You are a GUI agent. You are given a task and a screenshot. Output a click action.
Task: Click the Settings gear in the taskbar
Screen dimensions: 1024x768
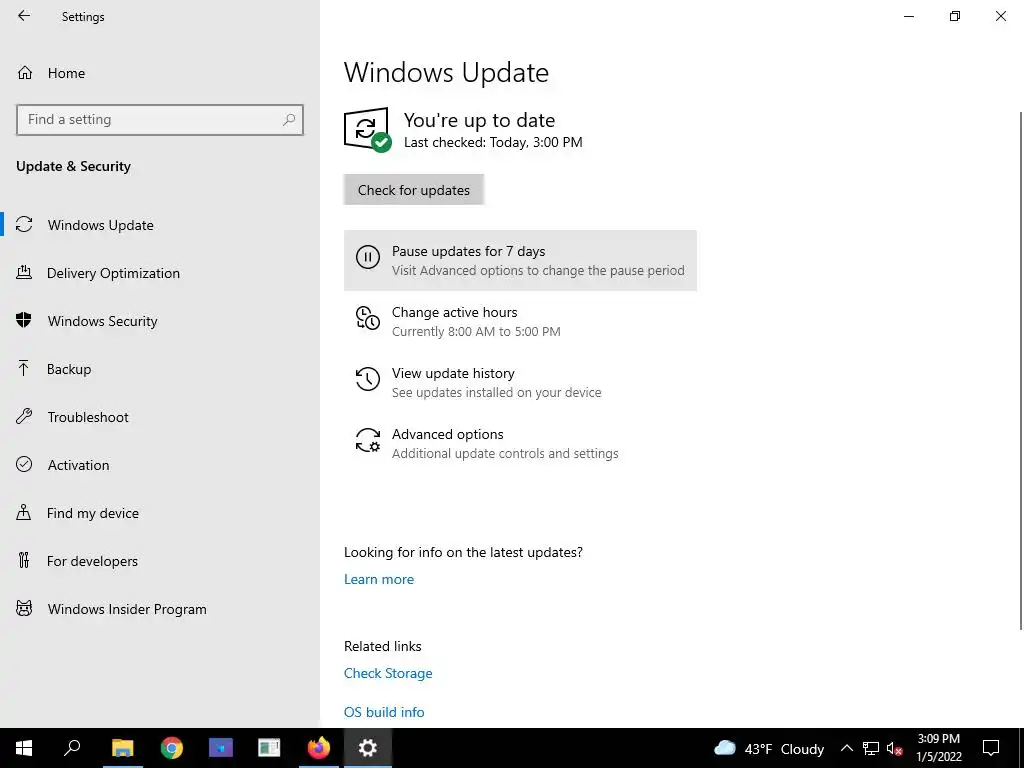(x=368, y=748)
